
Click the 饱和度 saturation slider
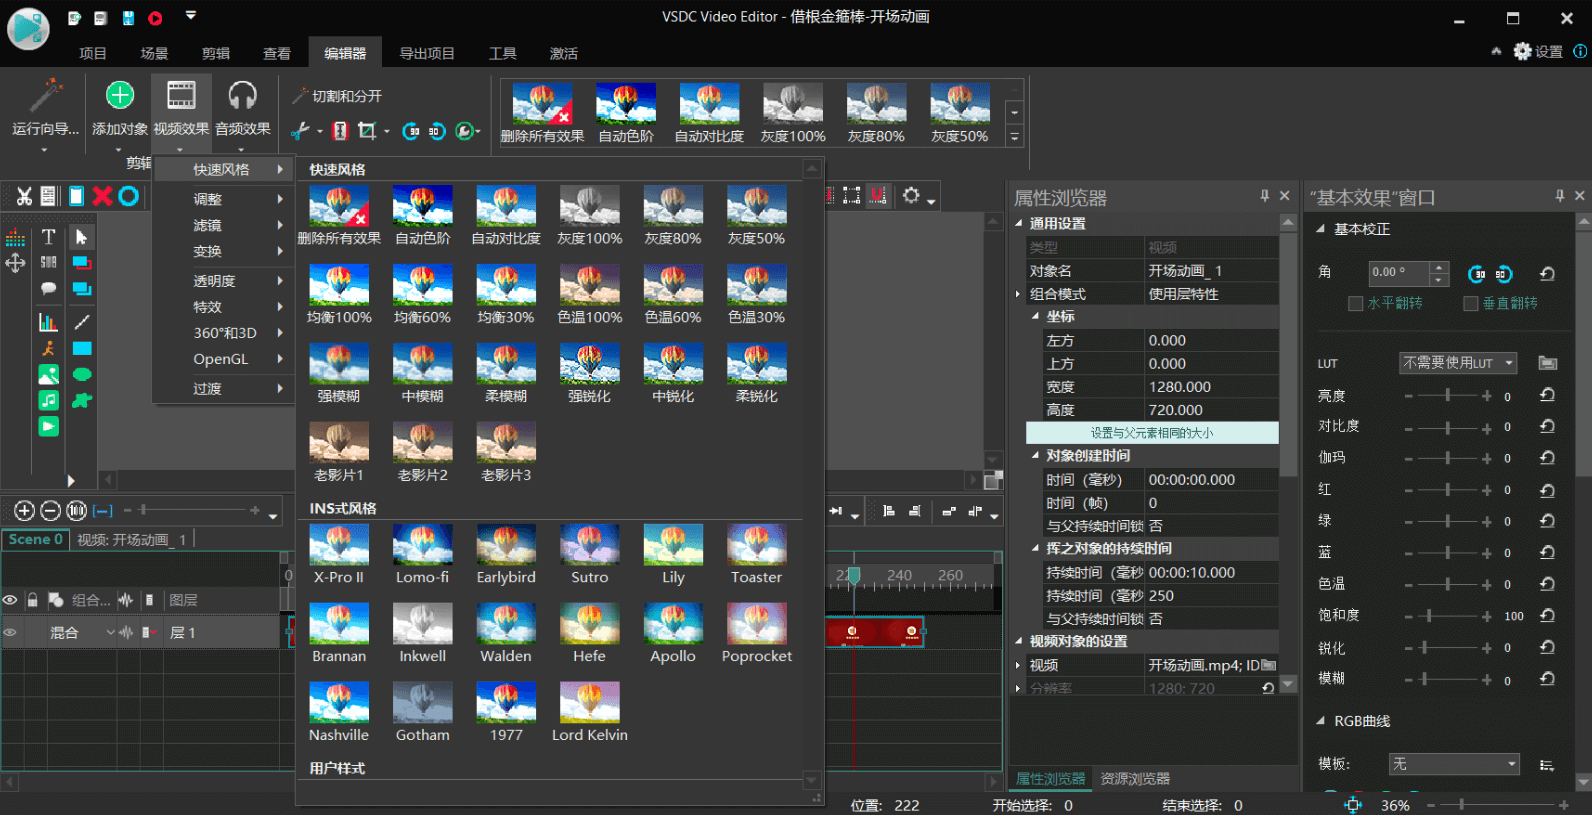[x=1447, y=616]
